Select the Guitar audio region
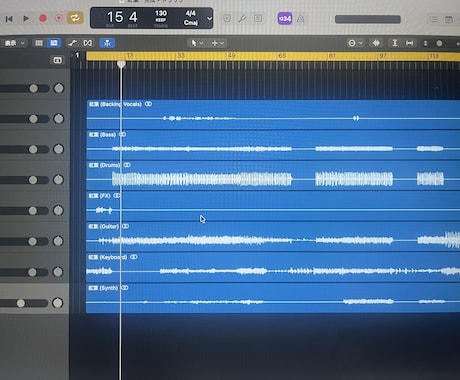Viewport: 460px width, 380px height. (273, 237)
